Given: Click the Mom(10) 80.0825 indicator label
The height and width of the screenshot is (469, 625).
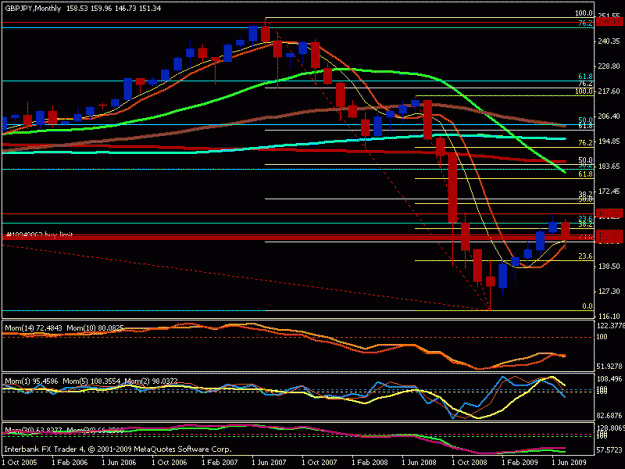Looking at the screenshot, I should click(x=95, y=328).
